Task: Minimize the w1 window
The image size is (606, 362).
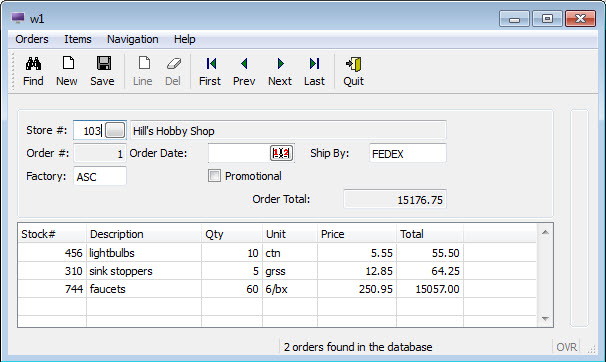Action: (514, 19)
